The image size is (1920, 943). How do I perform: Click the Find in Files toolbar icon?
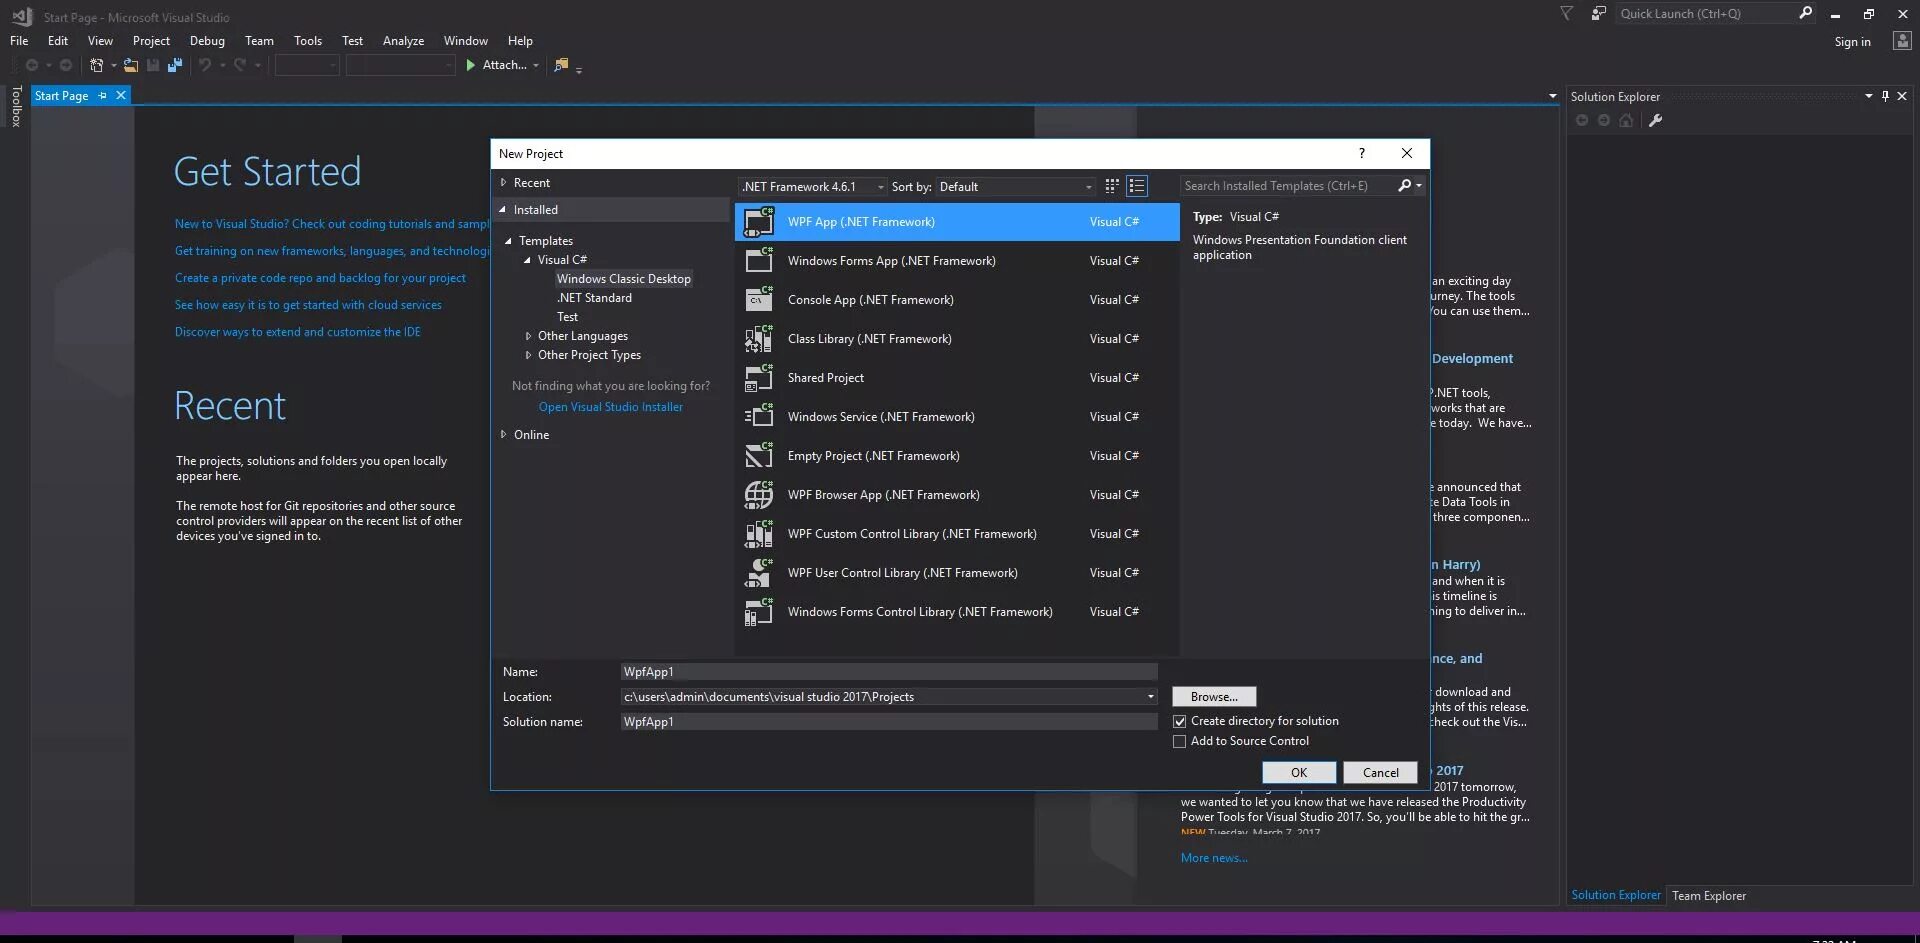561,65
